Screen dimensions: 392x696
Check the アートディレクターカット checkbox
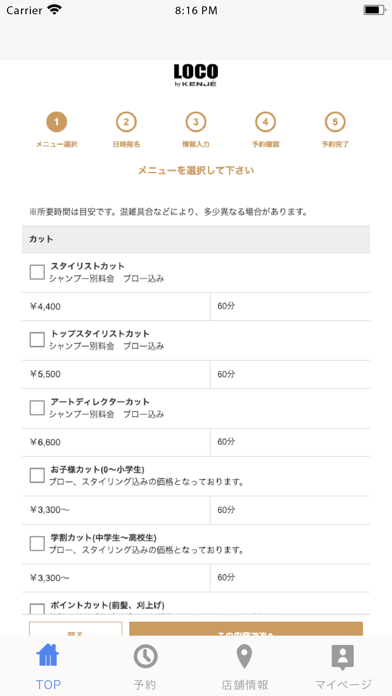pos(37,407)
